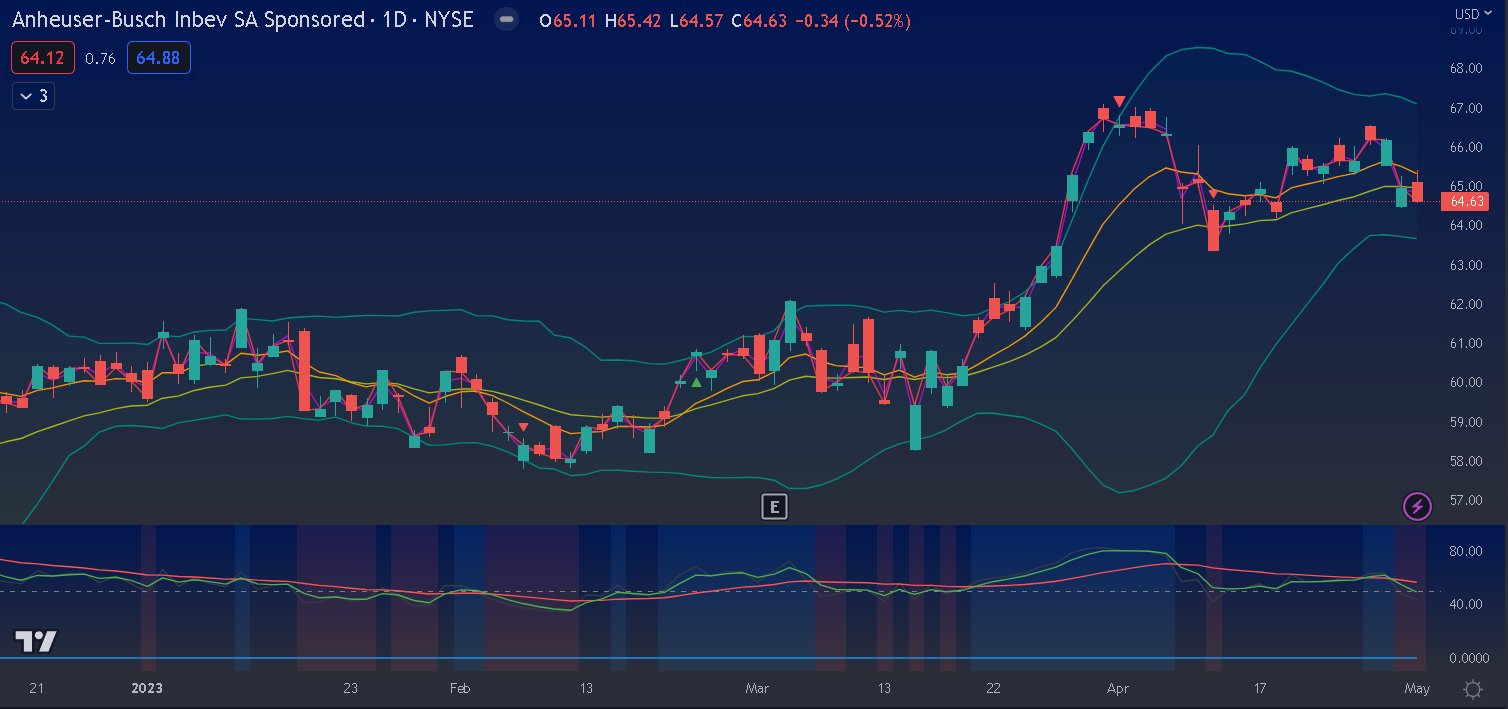Click the 66.00 price axis label

pyautogui.click(x=1466, y=147)
